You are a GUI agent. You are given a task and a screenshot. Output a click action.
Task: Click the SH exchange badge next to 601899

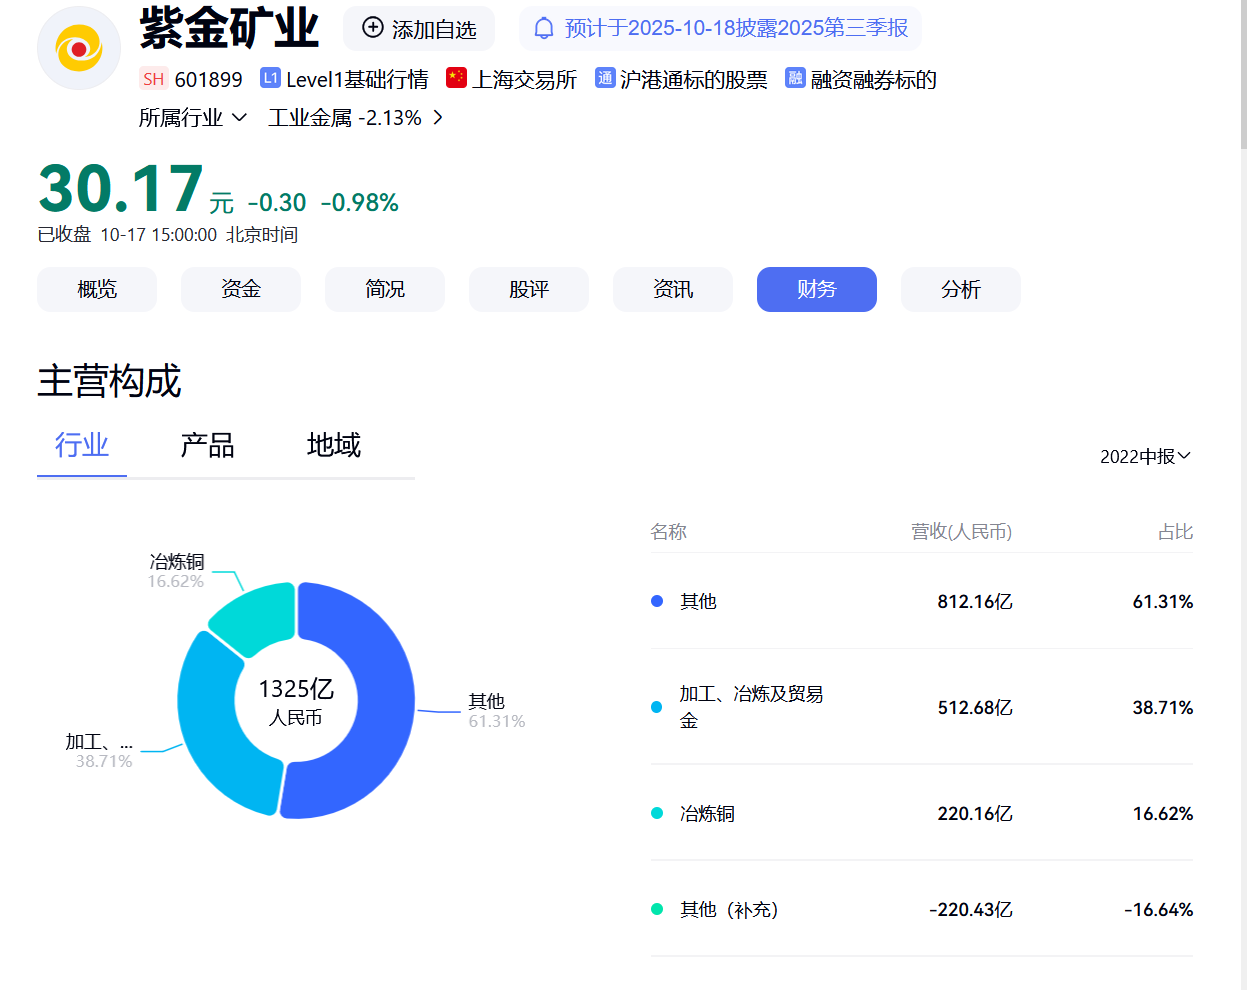pos(153,78)
